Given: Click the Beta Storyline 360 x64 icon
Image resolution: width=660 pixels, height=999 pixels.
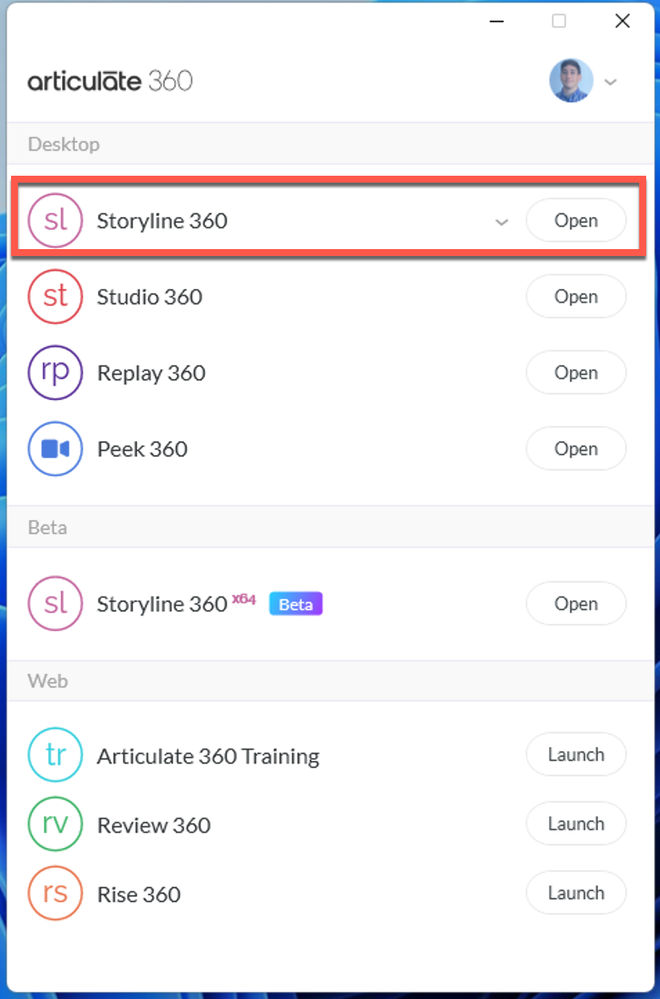Looking at the screenshot, I should point(55,604).
